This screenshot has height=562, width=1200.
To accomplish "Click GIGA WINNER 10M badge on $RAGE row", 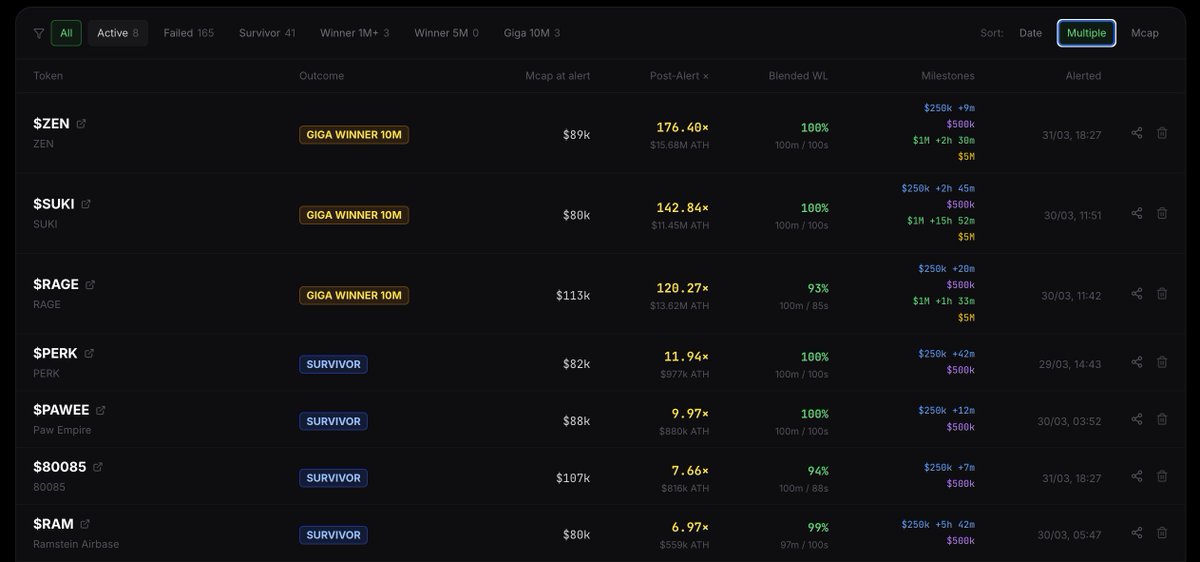I will coord(354,295).
